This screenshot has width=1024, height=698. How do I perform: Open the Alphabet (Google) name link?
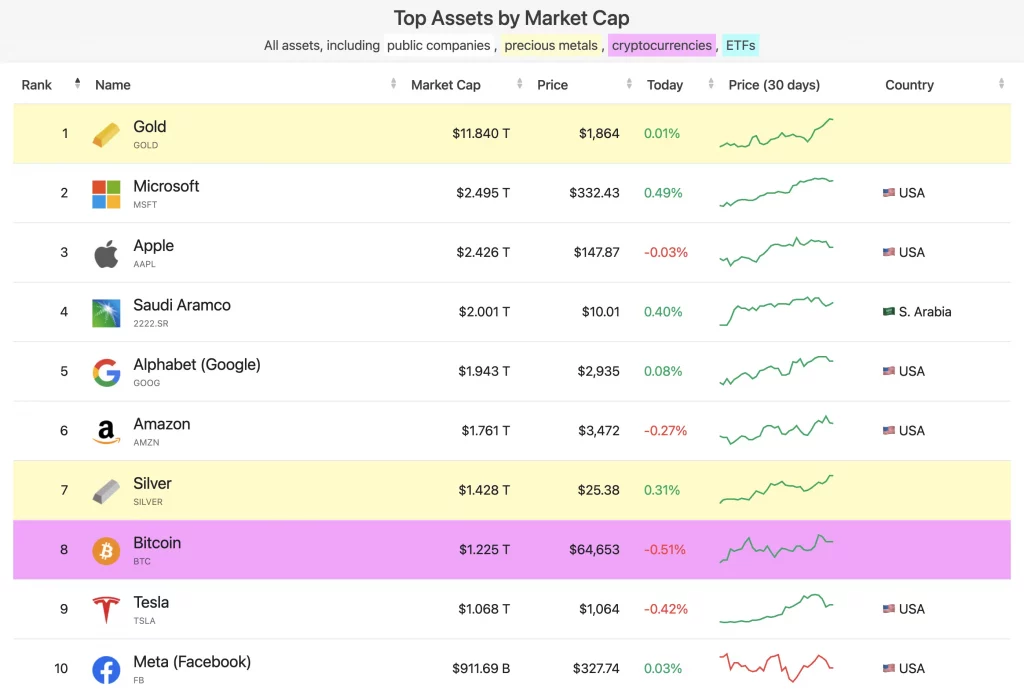point(197,365)
